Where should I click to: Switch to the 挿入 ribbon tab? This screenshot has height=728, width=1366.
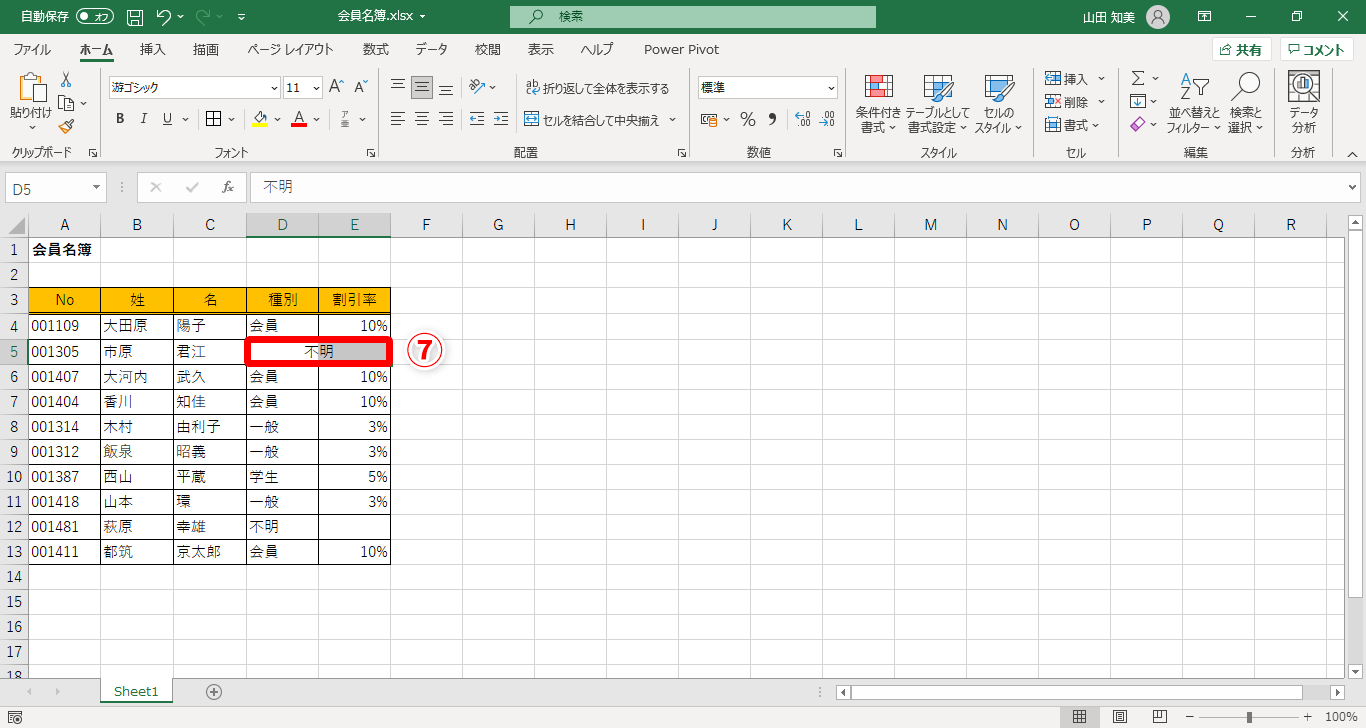click(153, 49)
